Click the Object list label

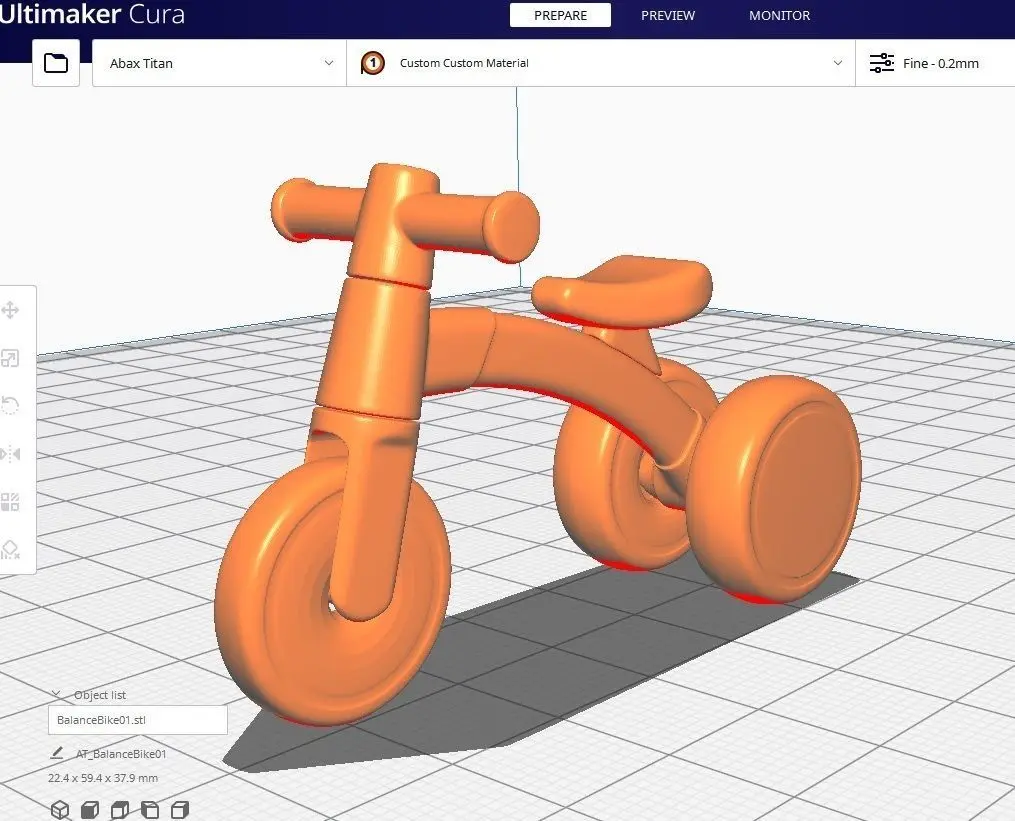click(100, 695)
